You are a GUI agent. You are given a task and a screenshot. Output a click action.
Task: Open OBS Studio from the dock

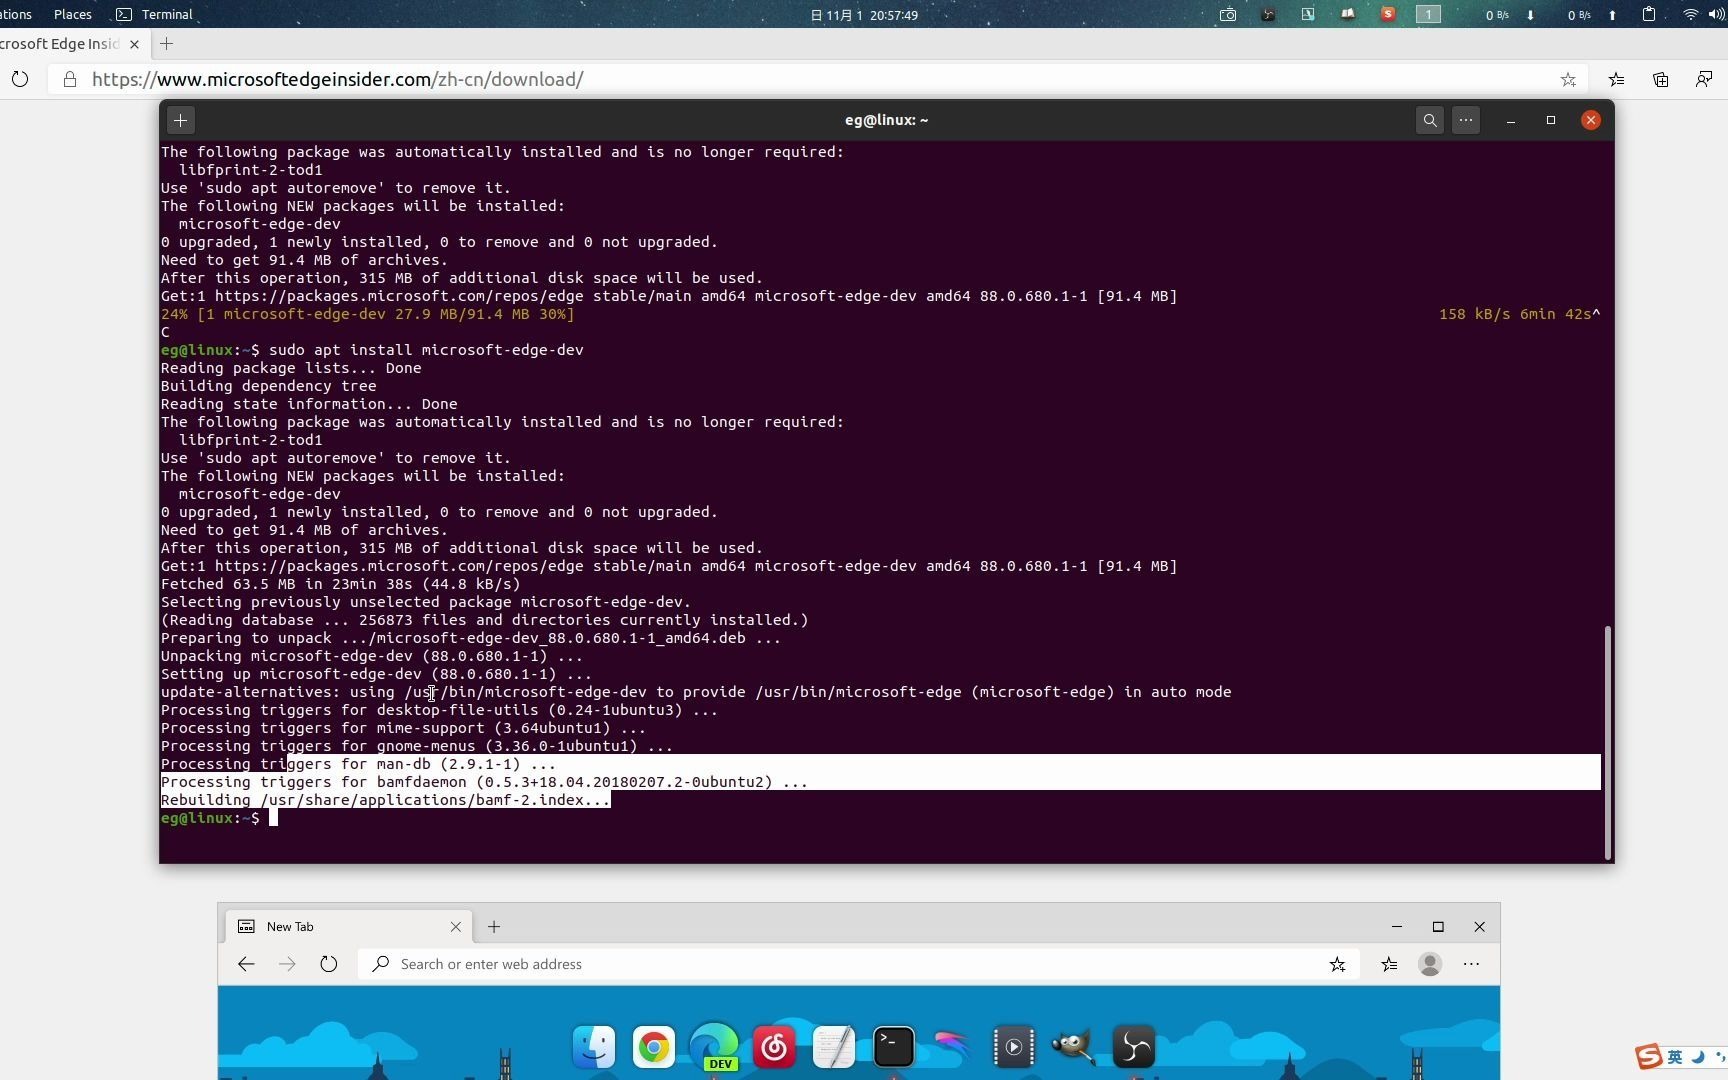tap(1133, 1046)
